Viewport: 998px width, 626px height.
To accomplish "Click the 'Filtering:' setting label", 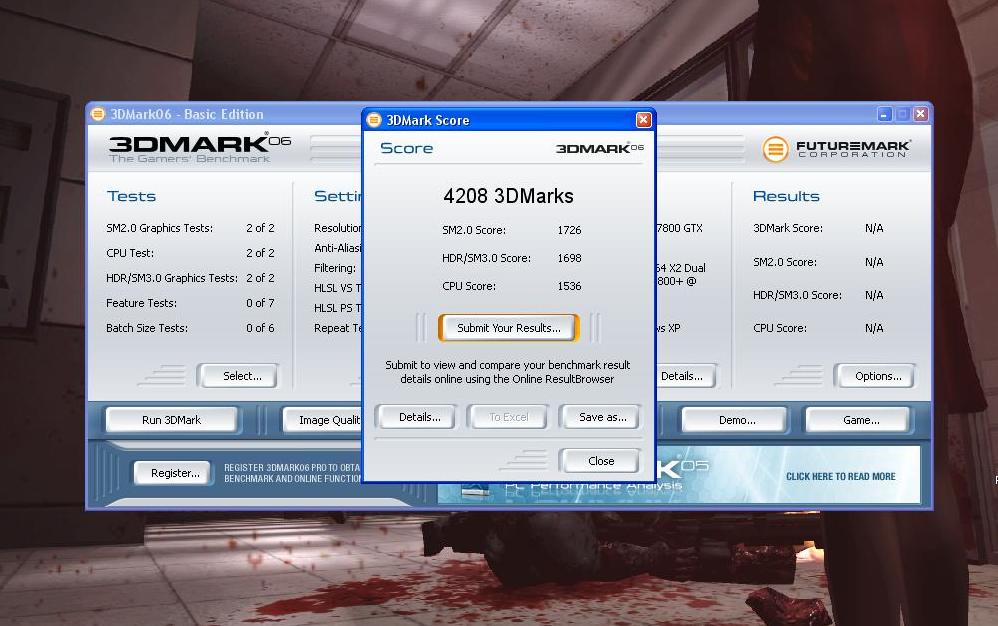I will [335, 268].
